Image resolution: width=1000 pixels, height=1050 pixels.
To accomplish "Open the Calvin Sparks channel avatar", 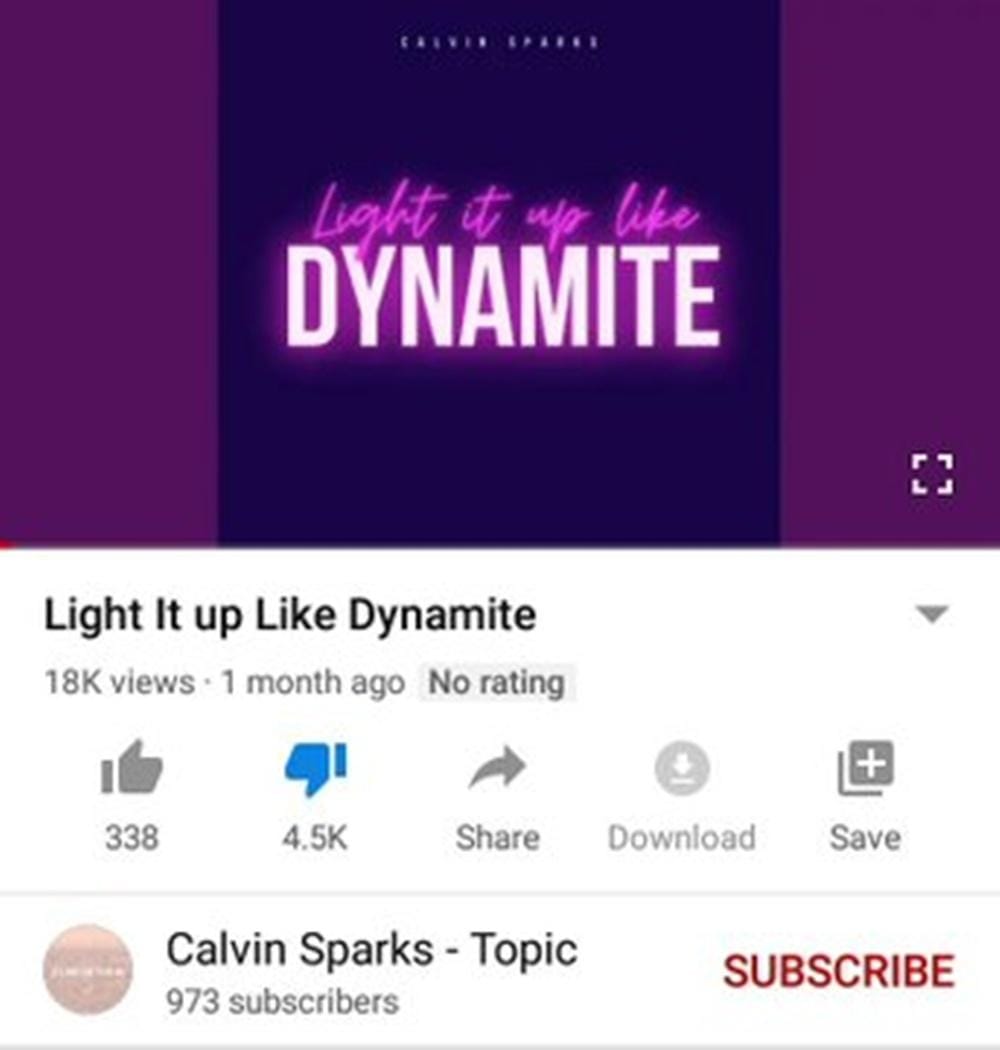I will pyautogui.click(x=88, y=970).
